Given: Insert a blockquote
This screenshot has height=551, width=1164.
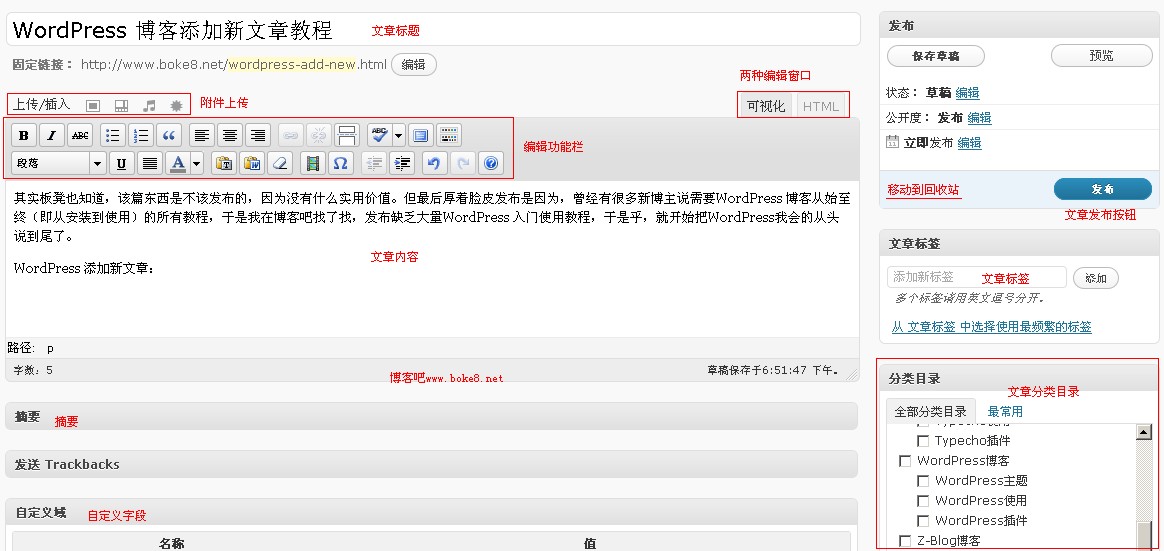Looking at the screenshot, I should coord(169,136).
